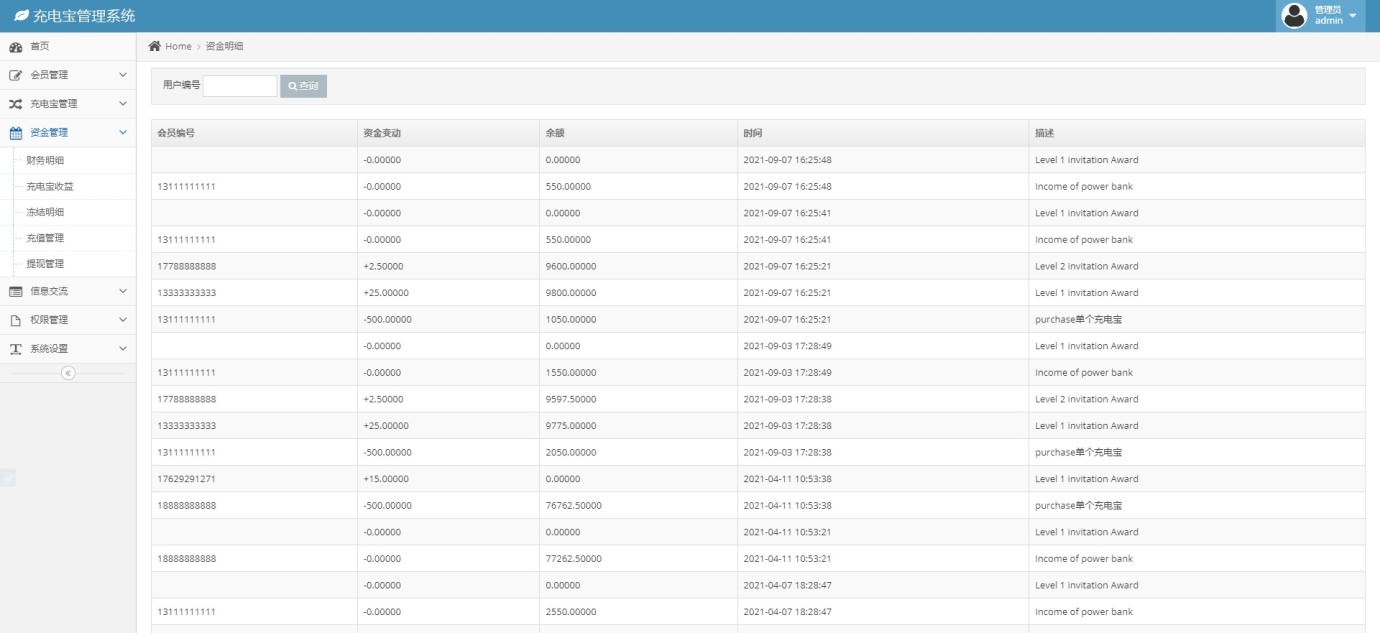Viewport: 1380px width, 633px height.
Task: Open the admin user avatar
Action: point(1294,16)
